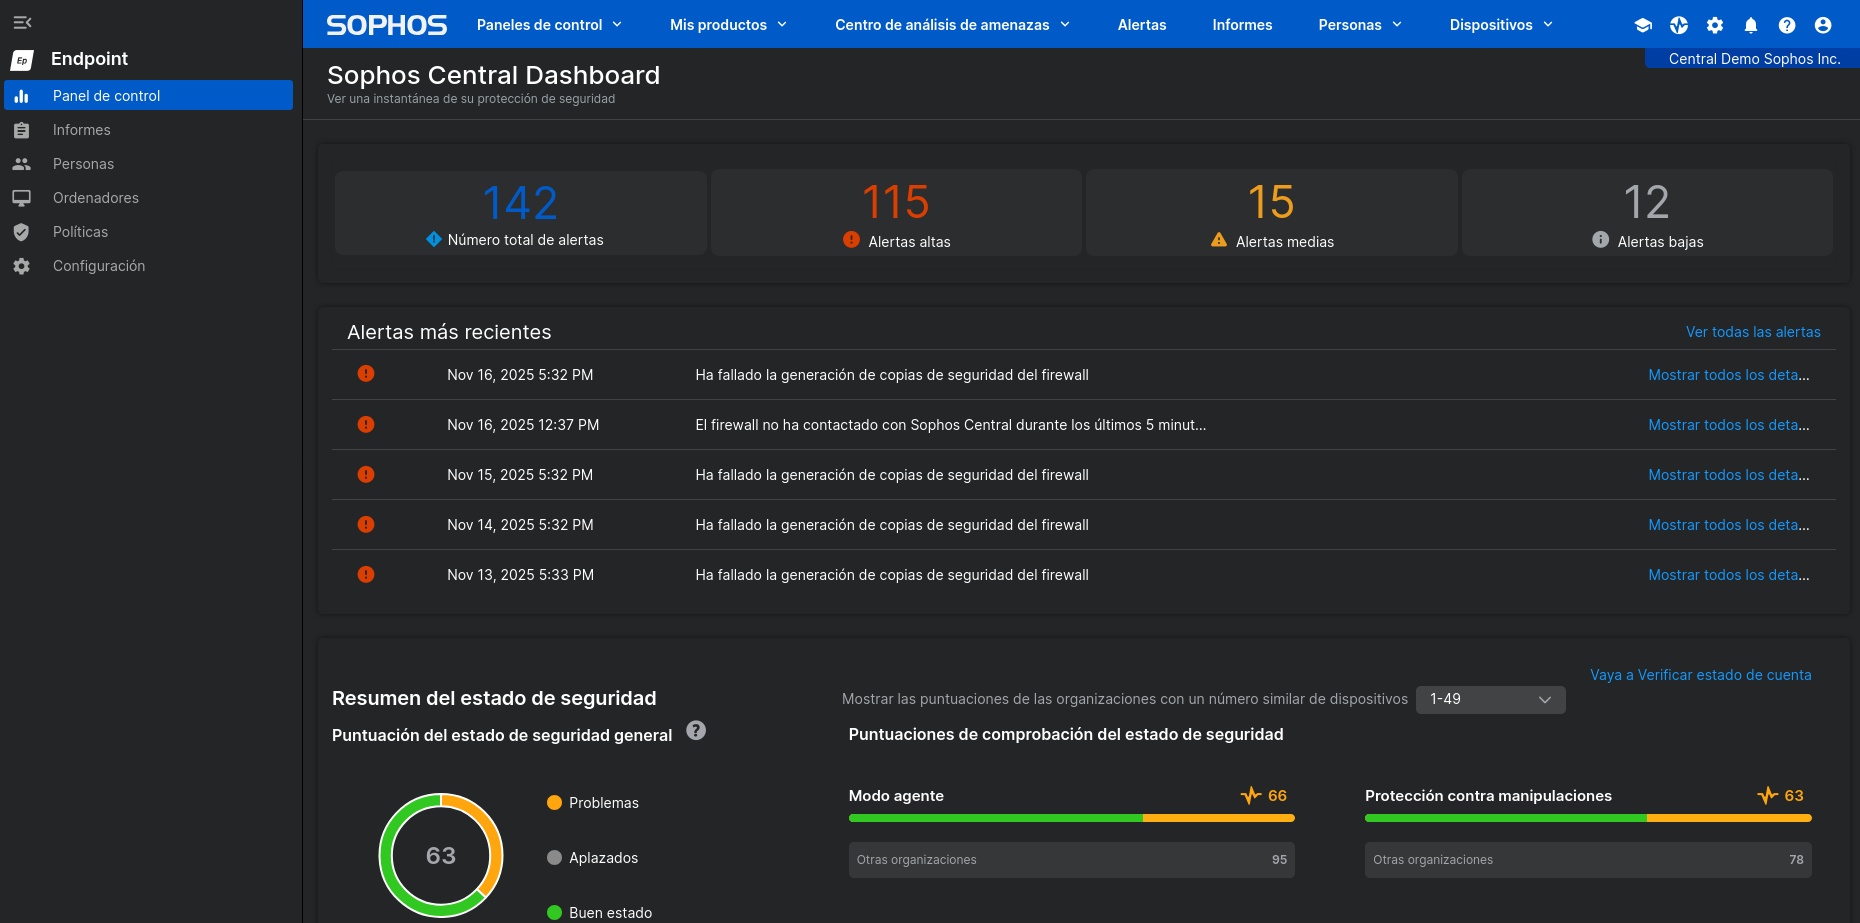Image resolution: width=1860 pixels, height=923 pixels.
Task: Click the Modo agente score progress bar
Action: 1071,818
